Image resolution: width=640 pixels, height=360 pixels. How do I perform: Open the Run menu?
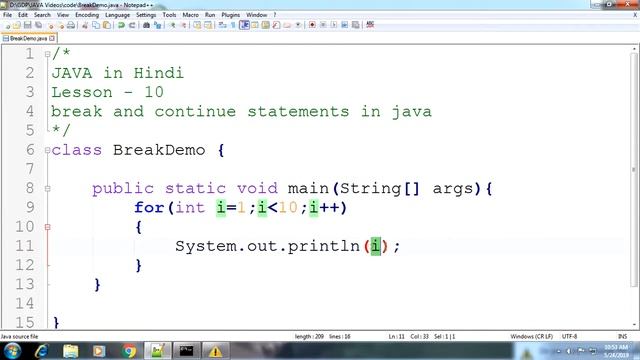[x=210, y=15]
